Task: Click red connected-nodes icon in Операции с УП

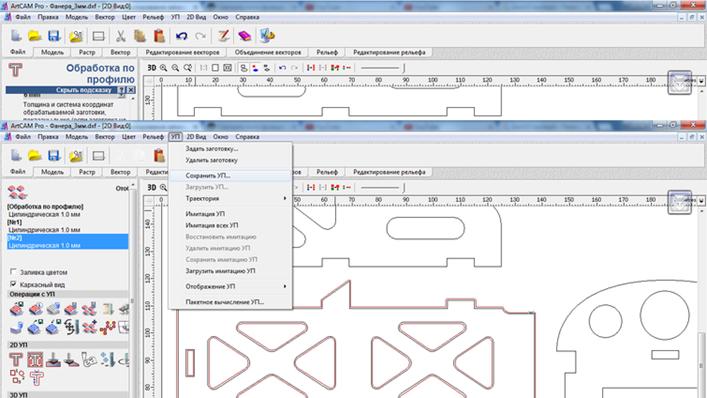Action: [108, 327]
